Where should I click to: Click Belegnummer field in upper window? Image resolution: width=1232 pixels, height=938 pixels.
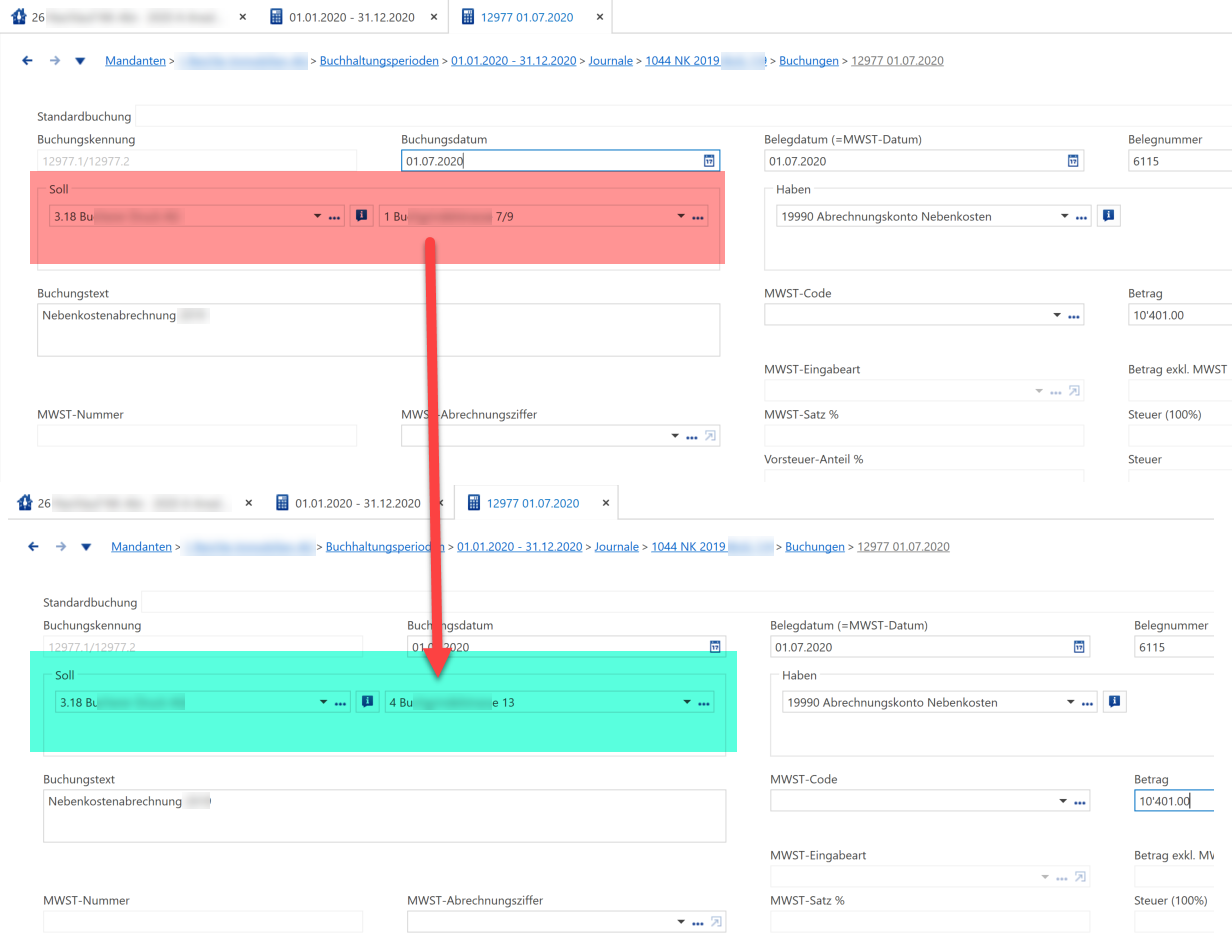1180,161
